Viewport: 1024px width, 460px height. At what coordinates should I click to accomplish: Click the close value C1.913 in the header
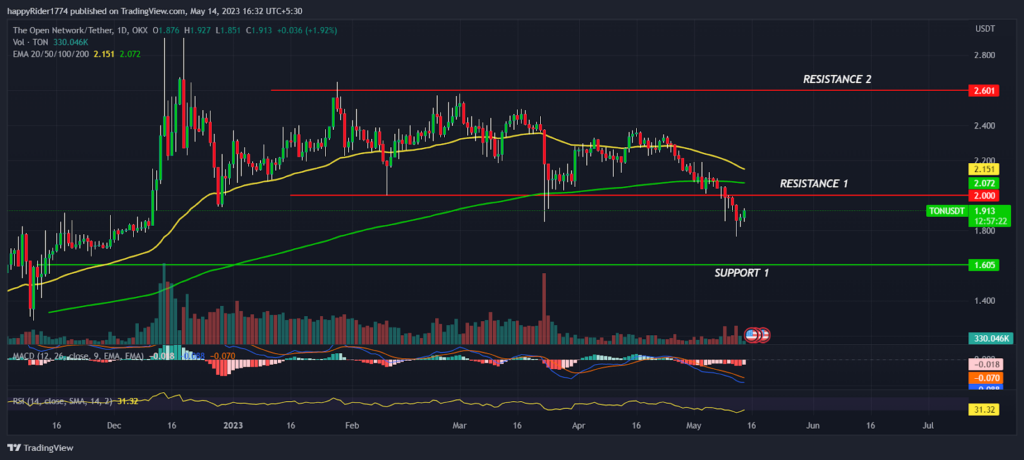tap(259, 31)
